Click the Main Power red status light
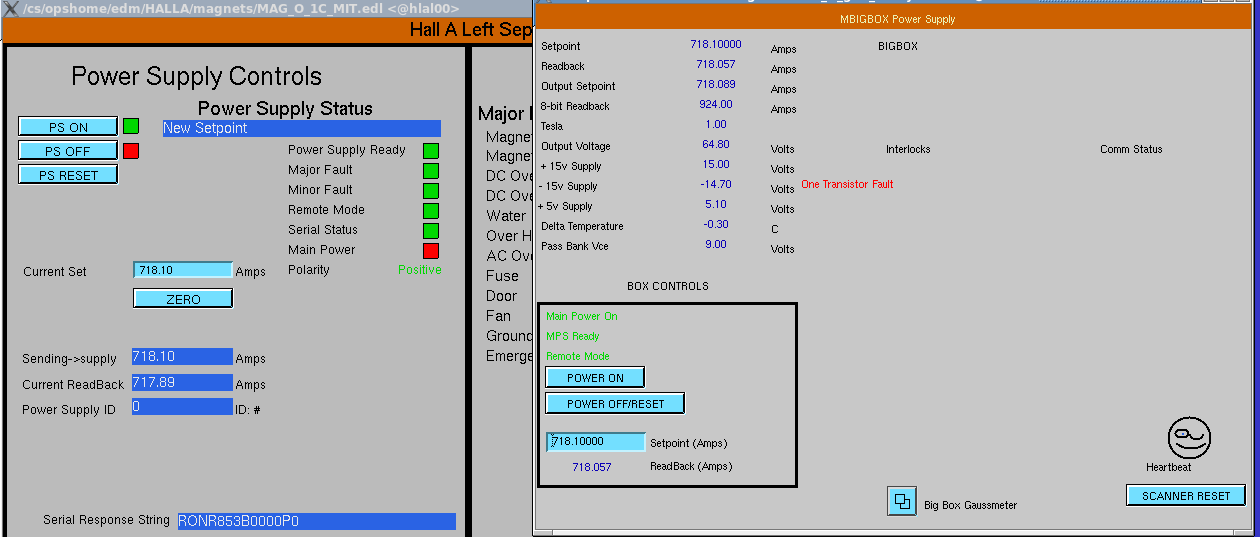Viewport: 1260px width, 537px height. click(x=431, y=251)
